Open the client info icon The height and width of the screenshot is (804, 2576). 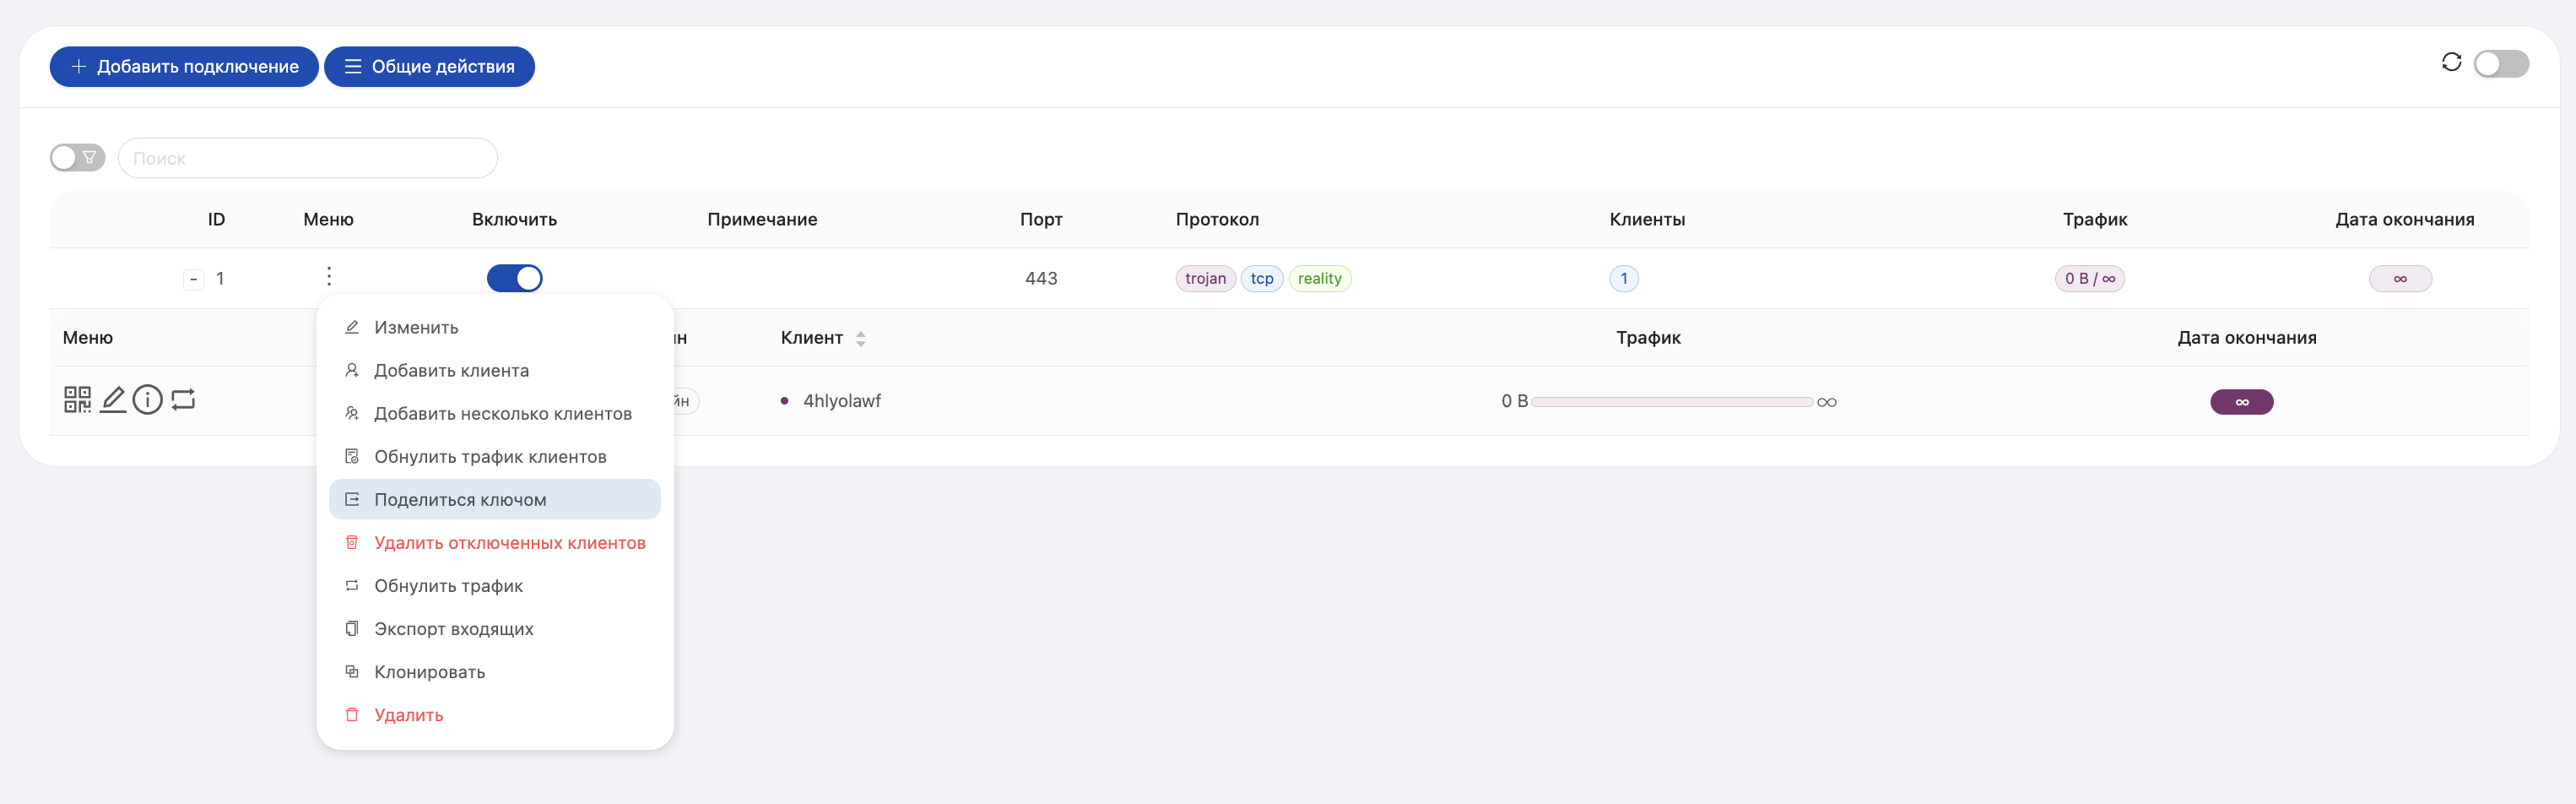148,400
